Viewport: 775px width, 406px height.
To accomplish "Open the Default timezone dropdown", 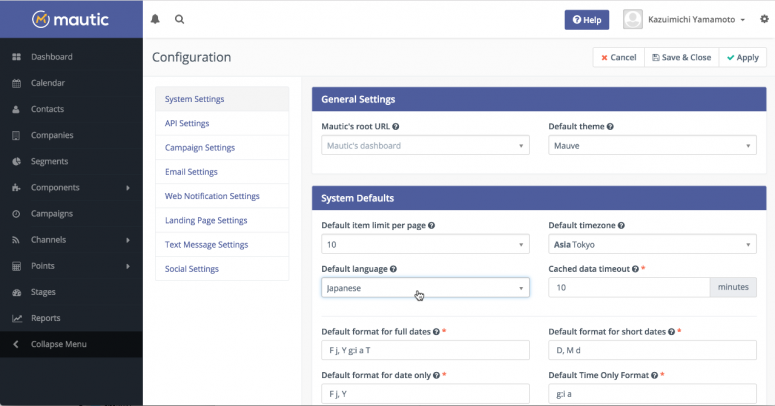I will pos(652,245).
